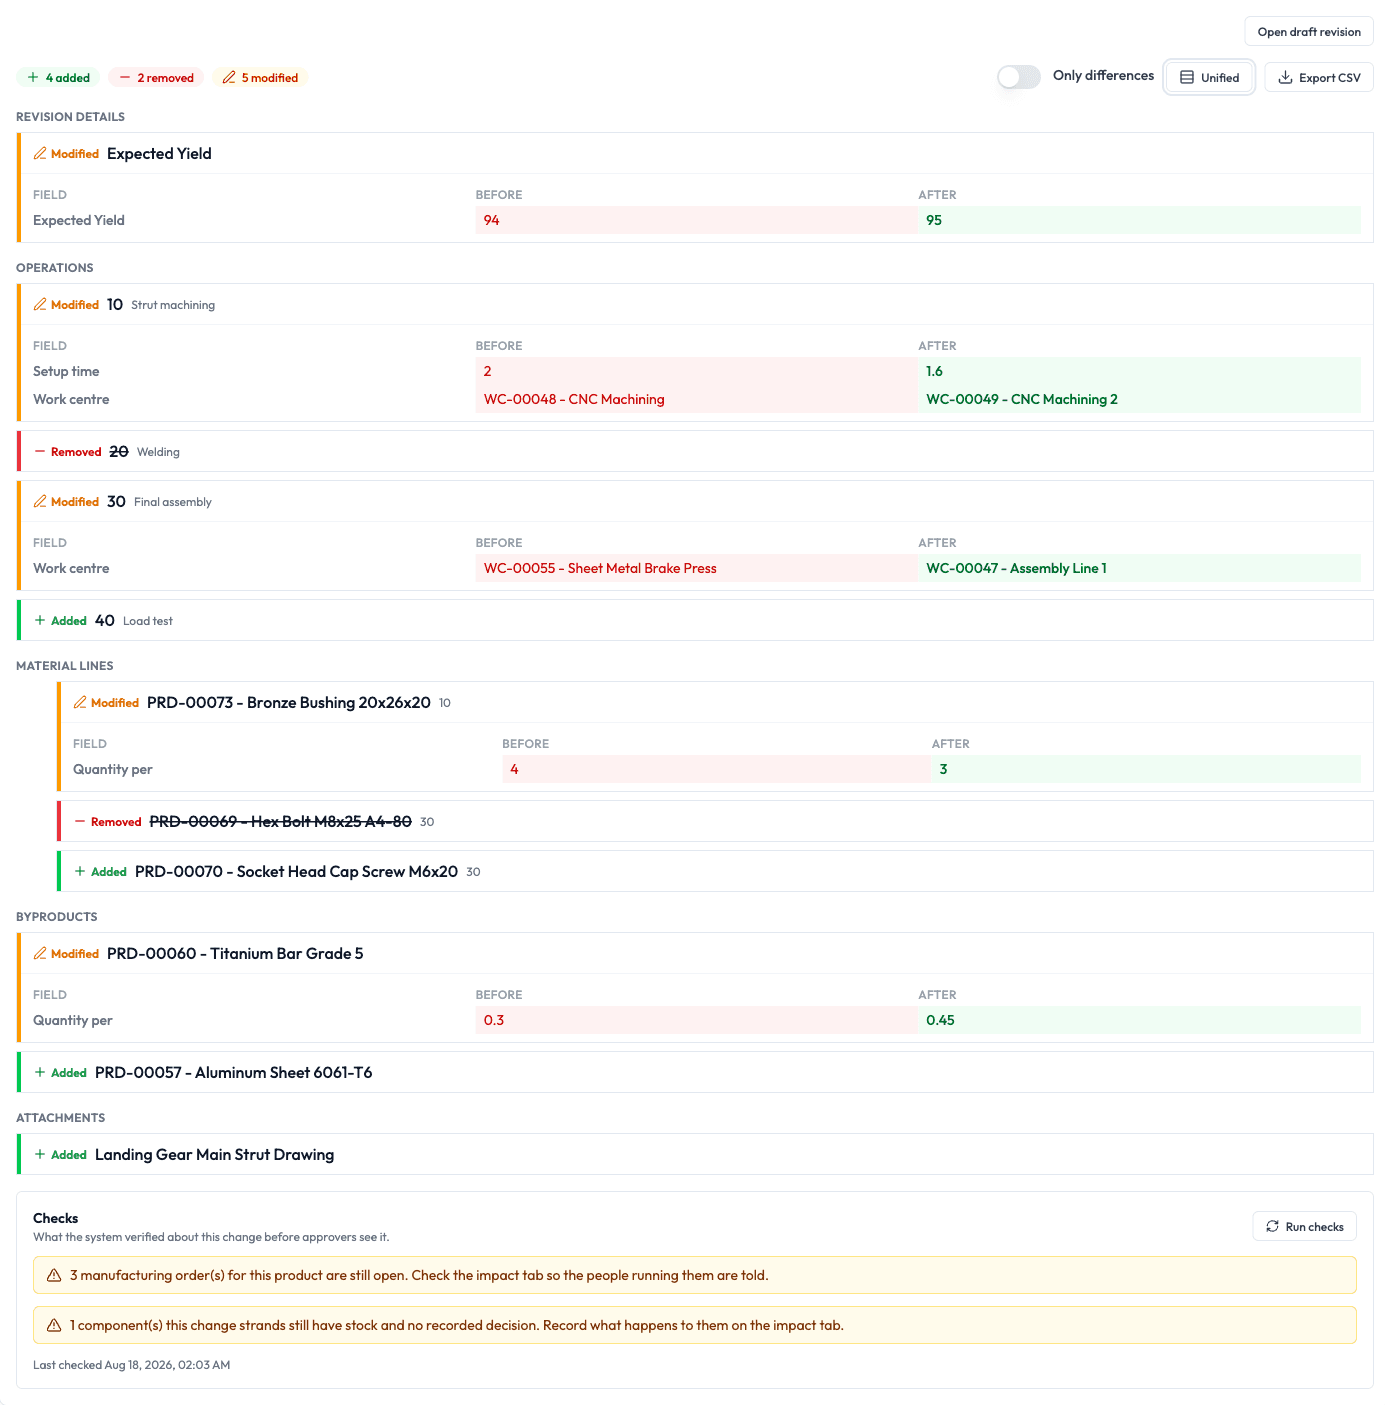Click pencil icon on Final assembly operation
The width and height of the screenshot is (1385, 1405).
(x=40, y=501)
